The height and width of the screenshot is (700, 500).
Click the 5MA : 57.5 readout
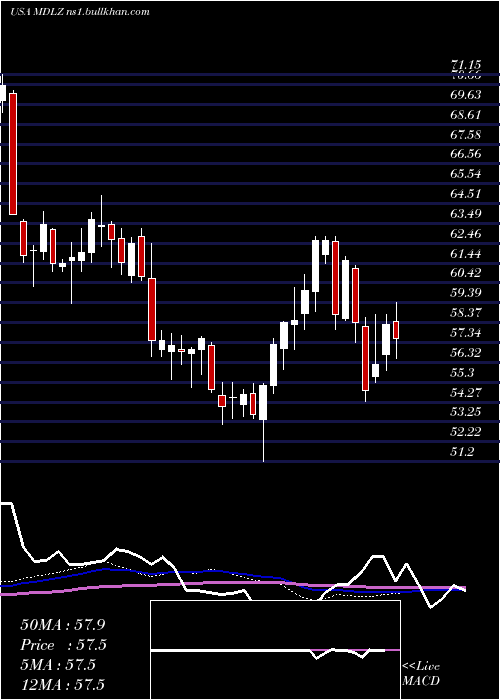[58, 665]
